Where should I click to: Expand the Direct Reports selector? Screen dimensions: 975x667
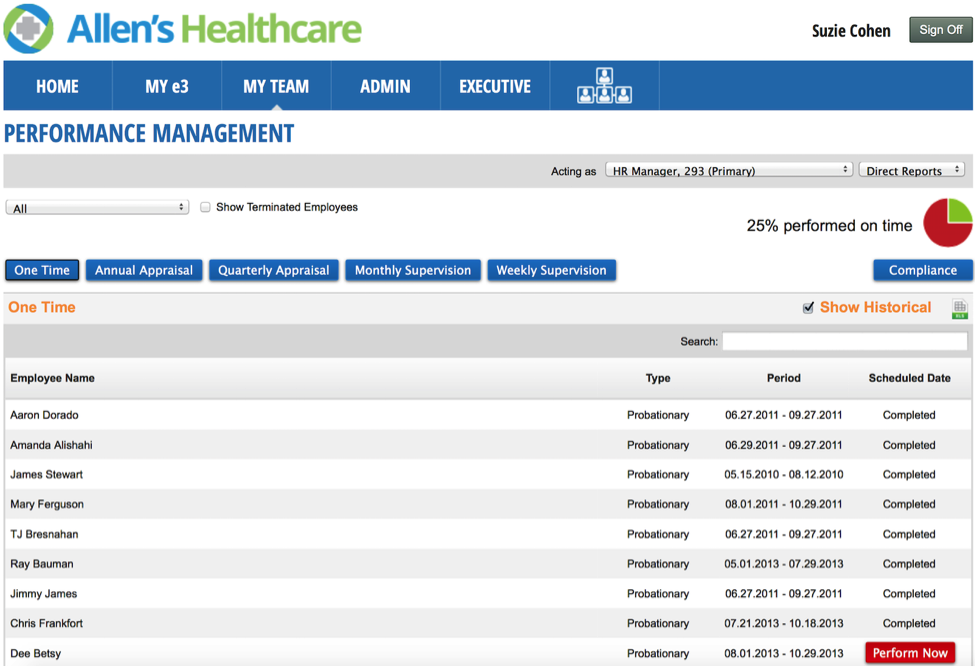(911, 169)
